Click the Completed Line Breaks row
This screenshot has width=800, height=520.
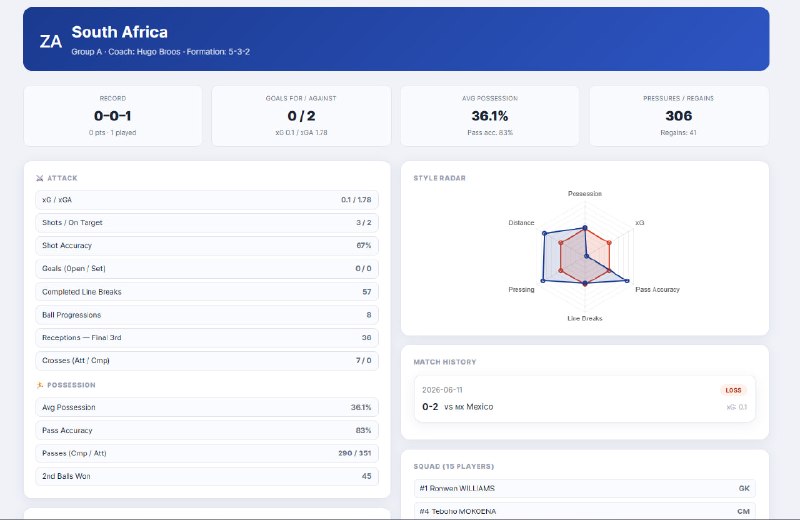[x=207, y=292]
